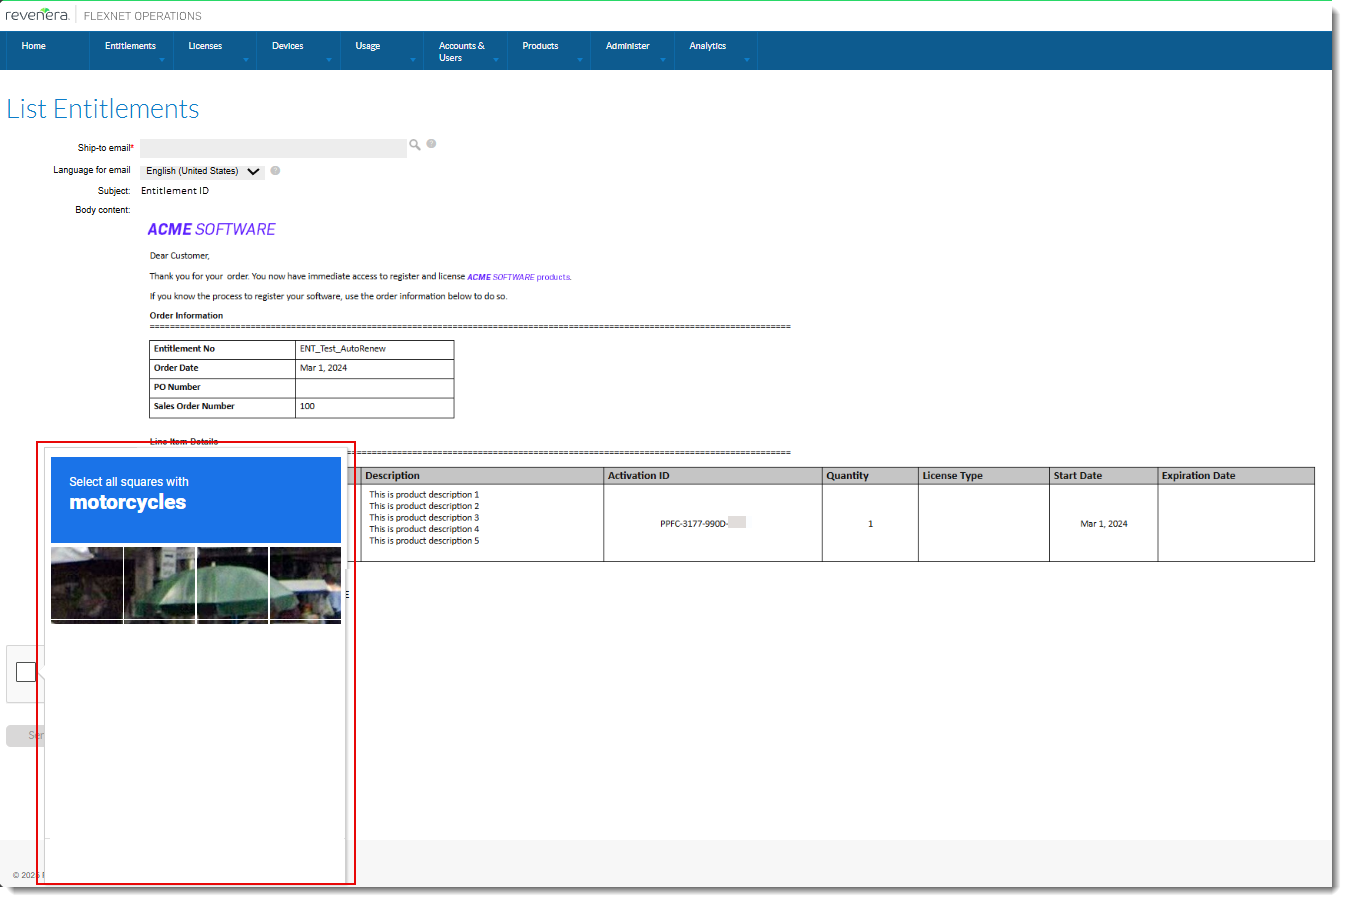Select the first captcha image tile
The width and height of the screenshot is (1347, 902).
(x=87, y=585)
